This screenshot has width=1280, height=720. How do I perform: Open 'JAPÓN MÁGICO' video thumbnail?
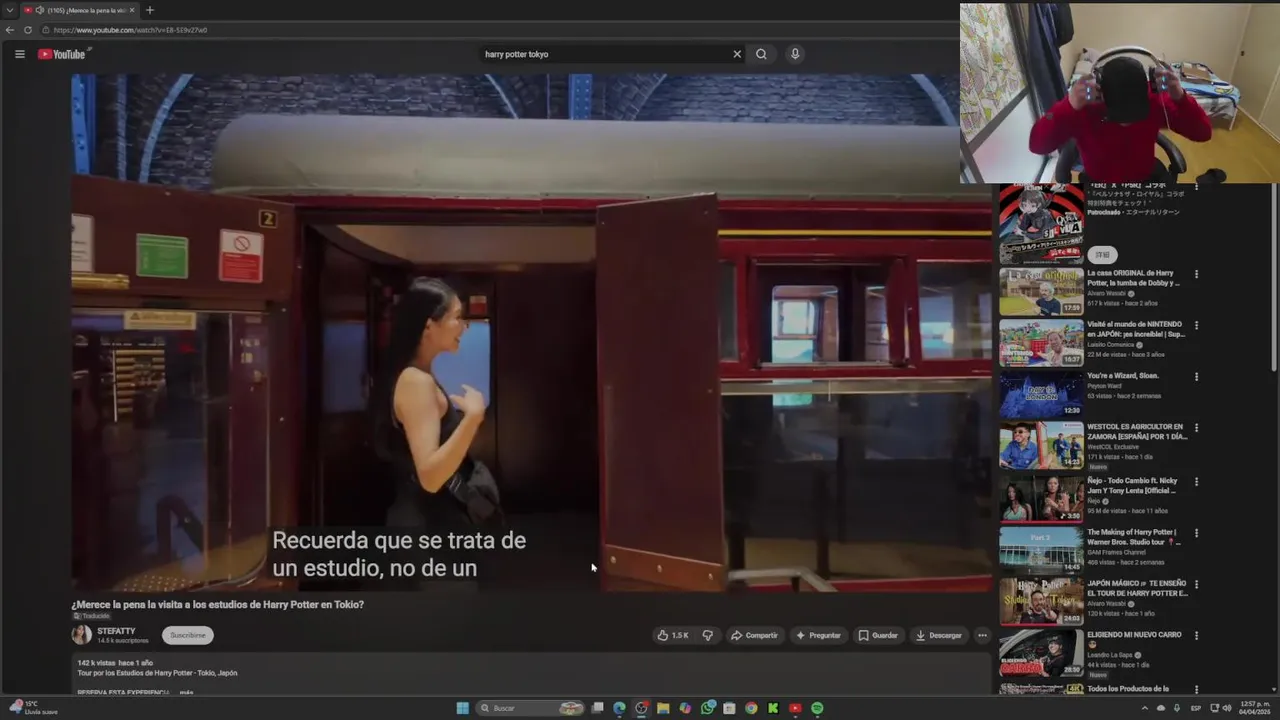click(1041, 602)
